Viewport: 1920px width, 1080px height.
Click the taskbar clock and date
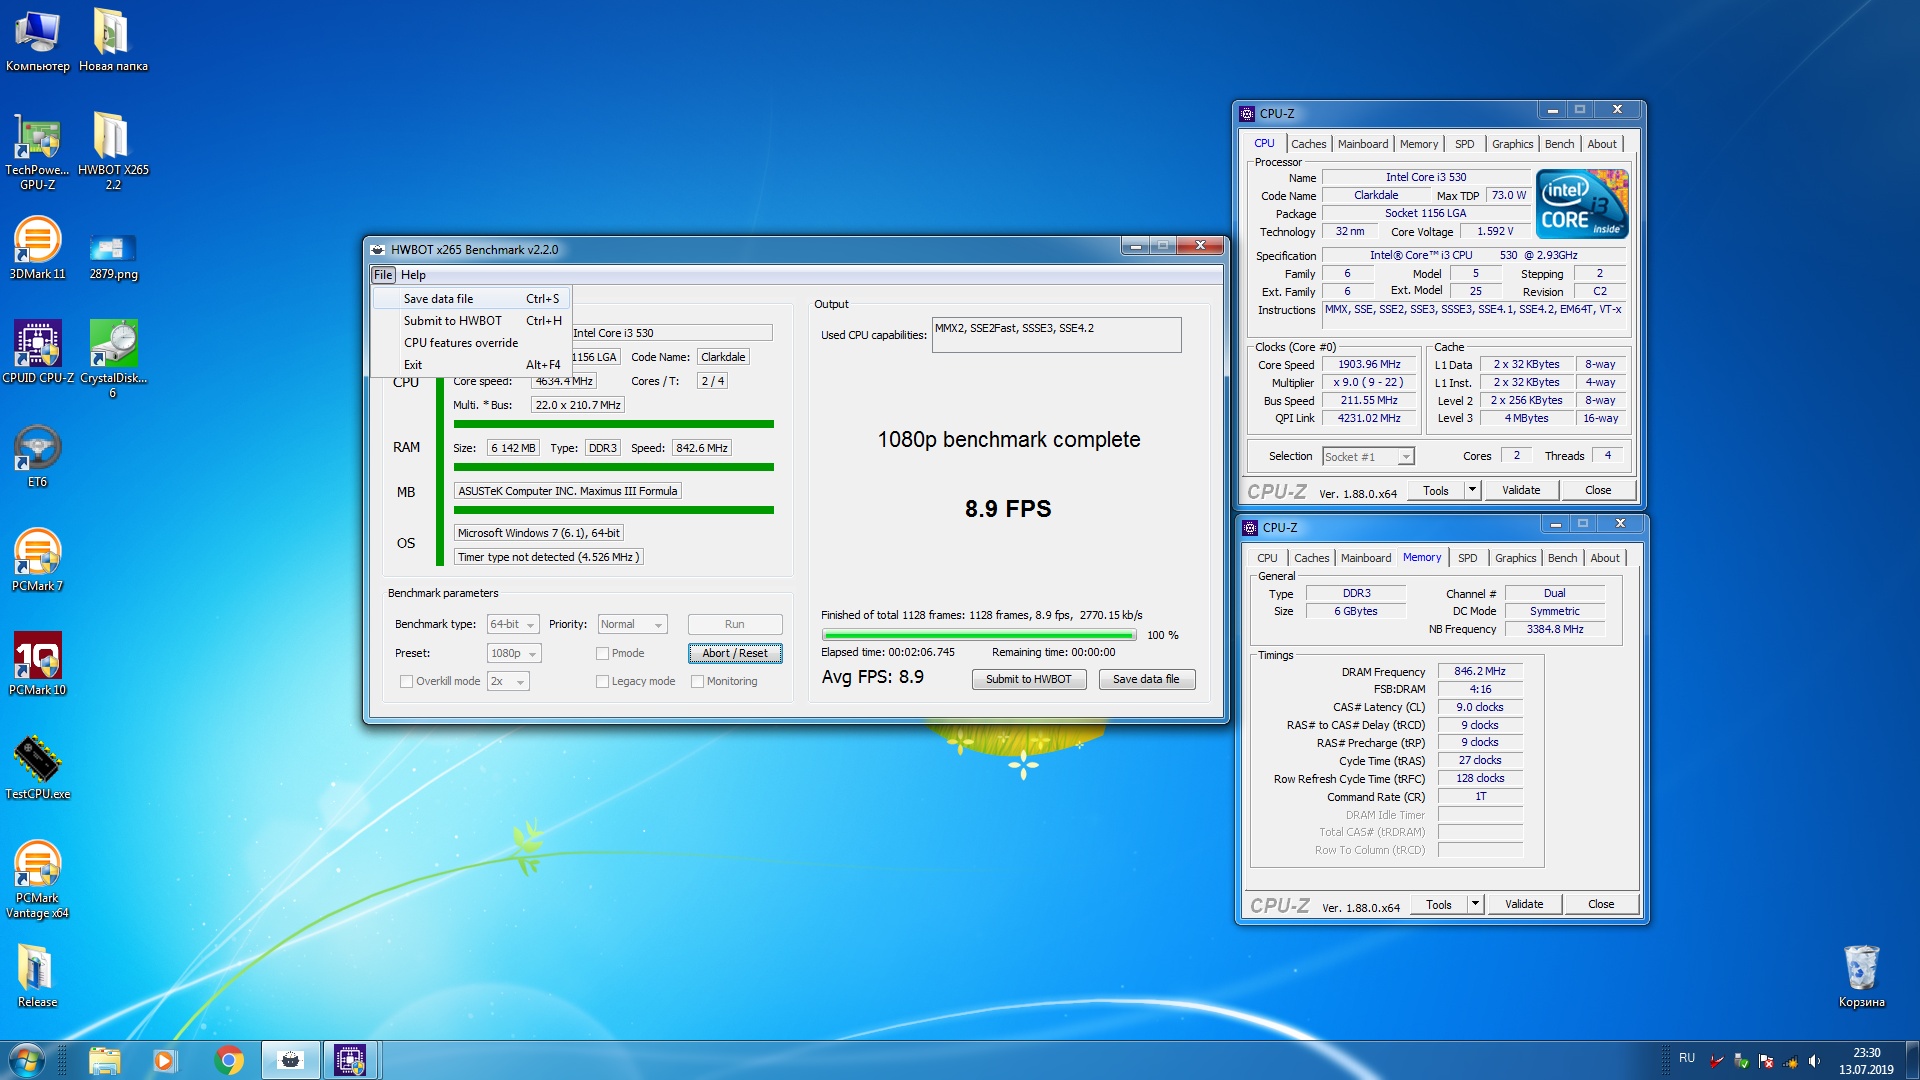[1866, 1061]
